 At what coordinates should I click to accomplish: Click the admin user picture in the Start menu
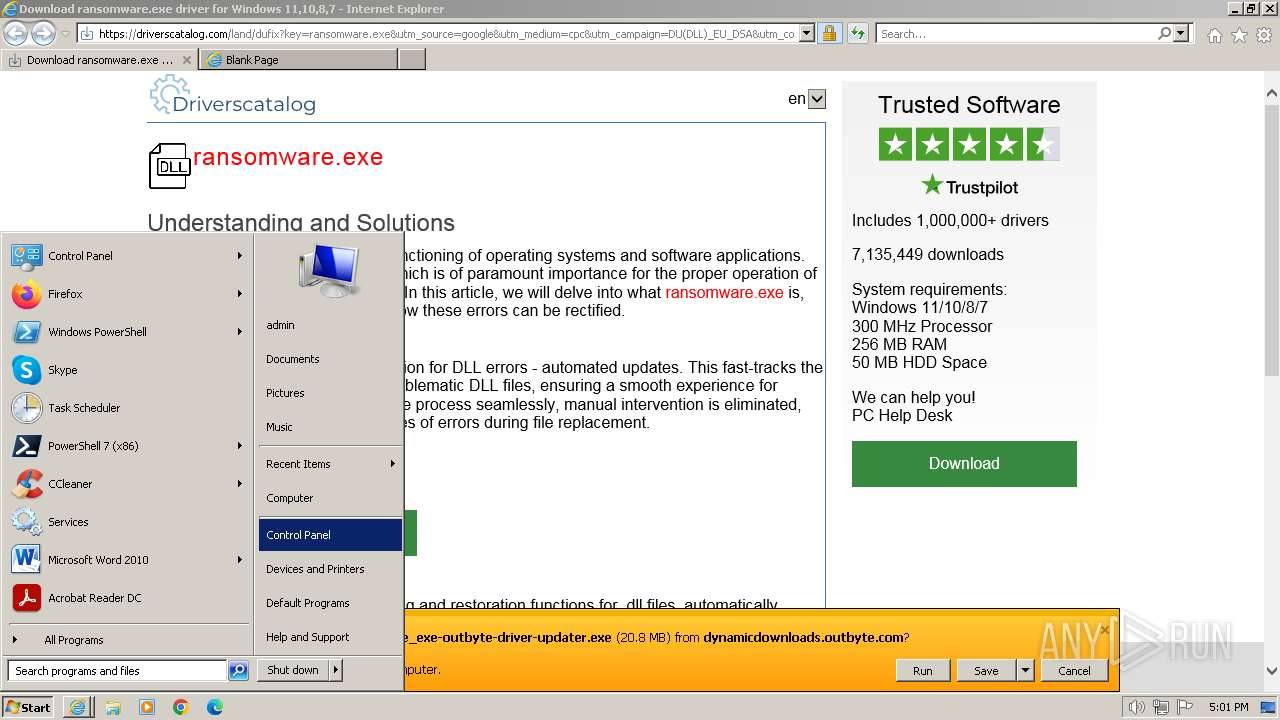coord(329,270)
